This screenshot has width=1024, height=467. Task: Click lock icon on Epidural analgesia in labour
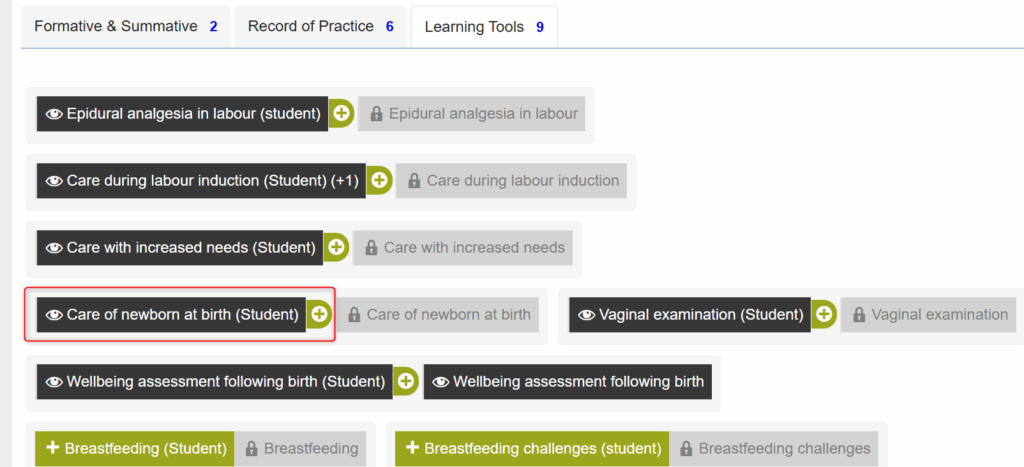click(x=376, y=114)
